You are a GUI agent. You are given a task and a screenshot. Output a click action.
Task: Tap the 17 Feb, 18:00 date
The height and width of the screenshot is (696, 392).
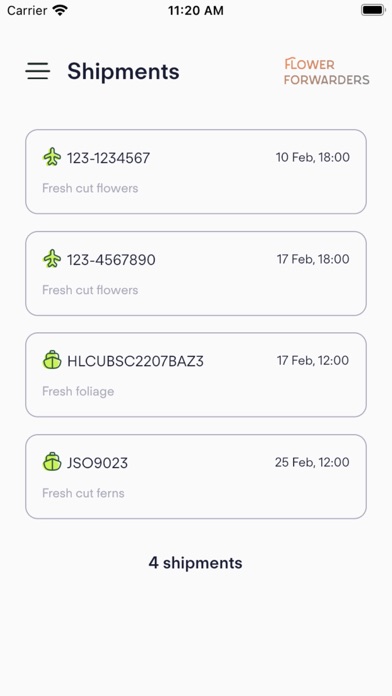[313, 259]
